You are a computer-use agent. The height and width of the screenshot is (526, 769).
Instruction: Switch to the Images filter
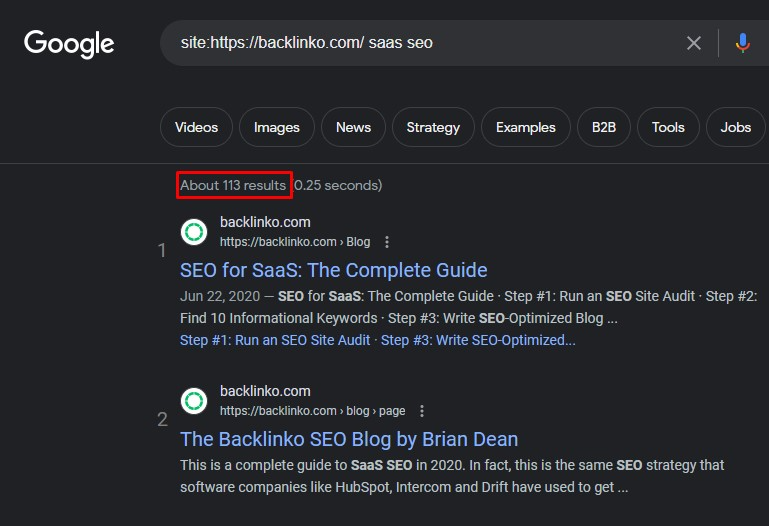pos(277,127)
